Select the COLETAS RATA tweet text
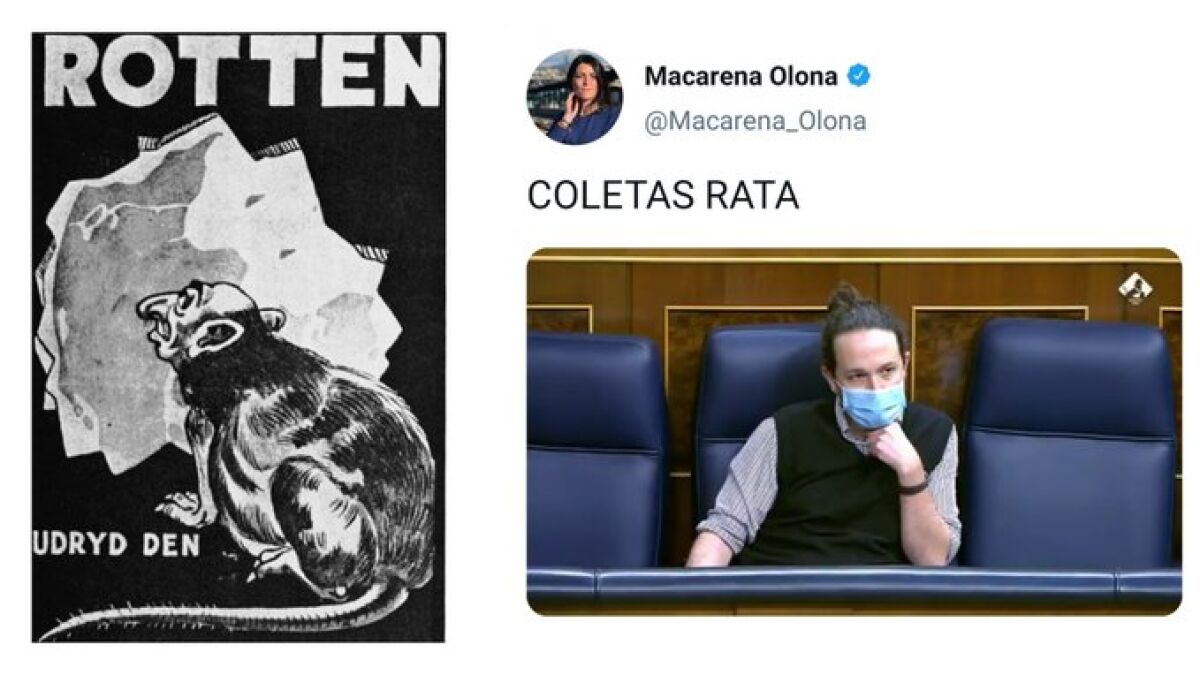 (x=662, y=196)
